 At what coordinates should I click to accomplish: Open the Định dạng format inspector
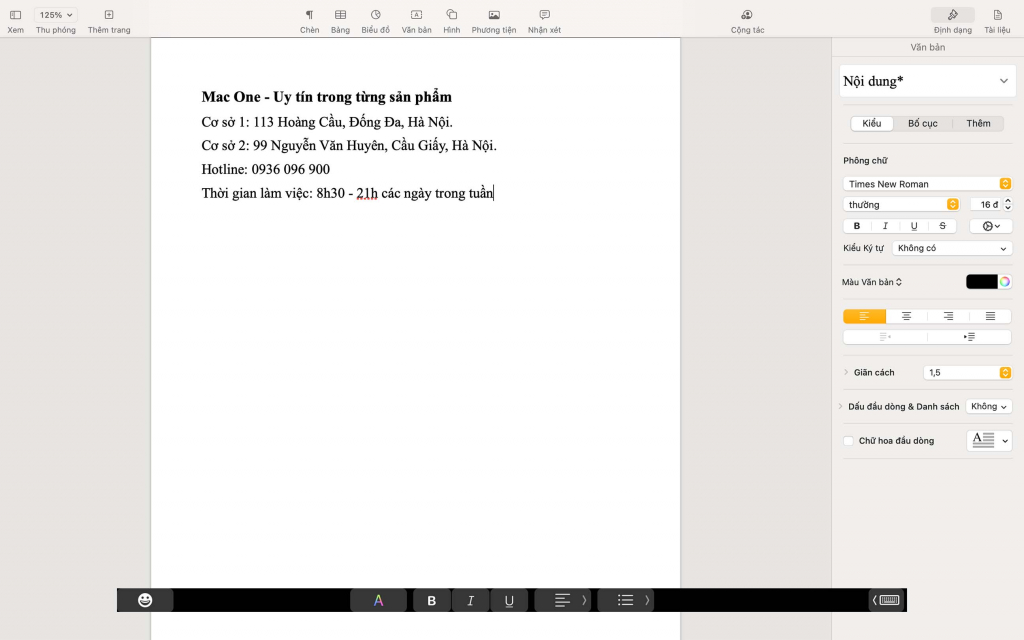click(953, 14)
